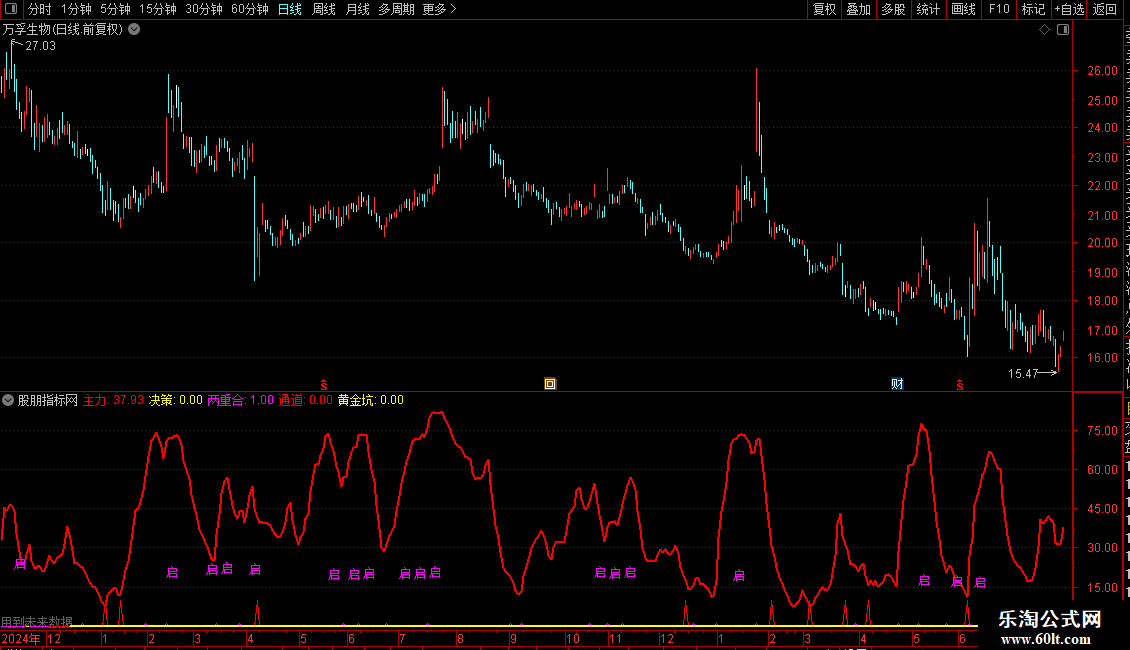This screenshot has width=1130, height=650.
Task: Switch to 60分钟 period
Action: pyautogui.click(x=250, y=9)
